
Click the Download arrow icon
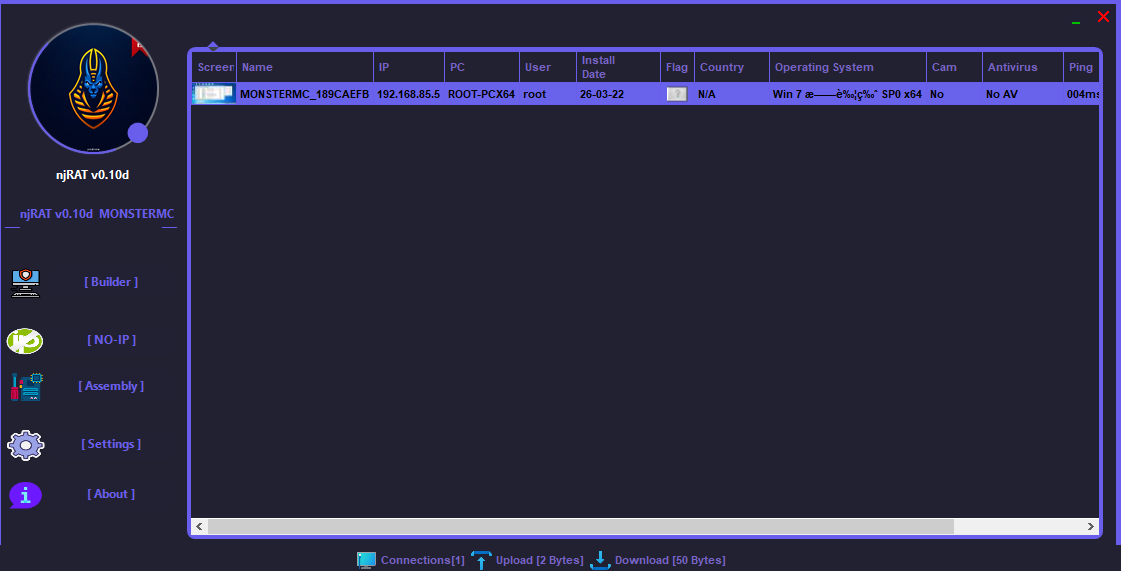point(600,560)
